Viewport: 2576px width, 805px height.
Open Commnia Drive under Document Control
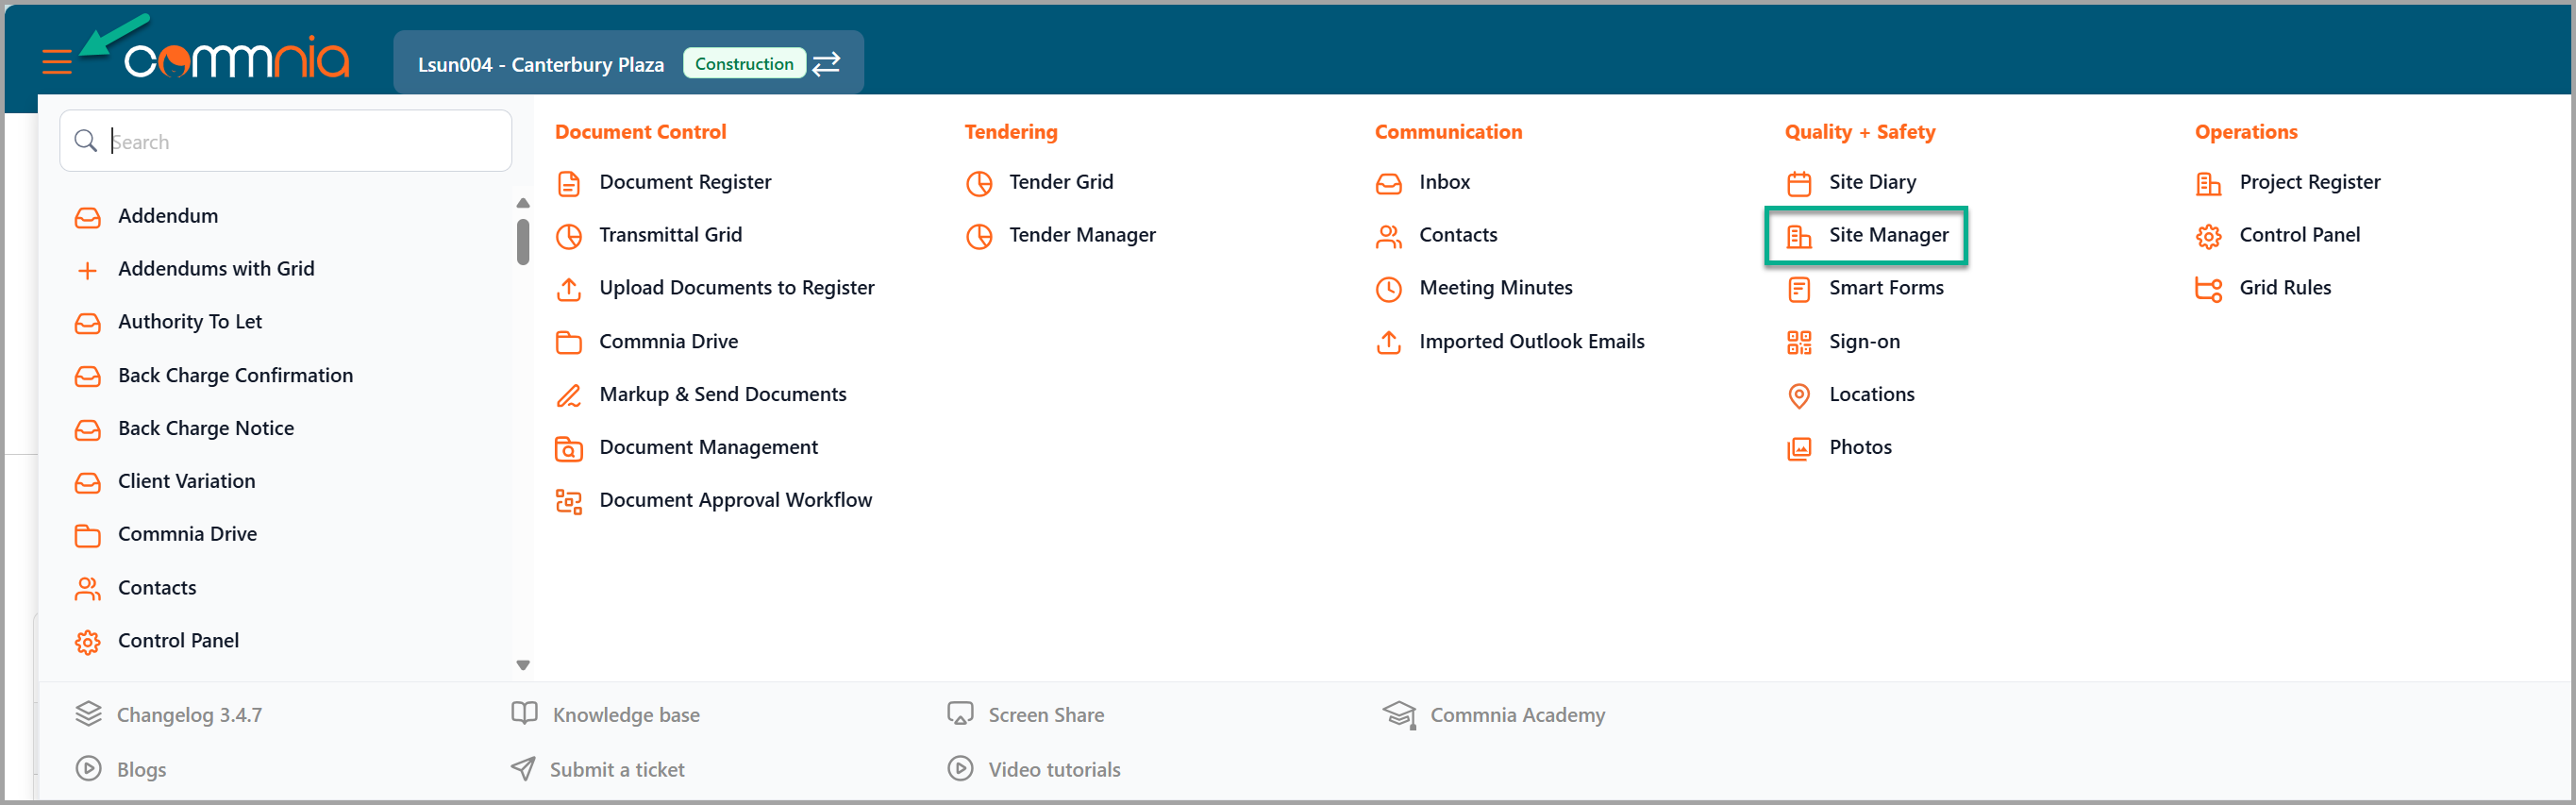668,342
